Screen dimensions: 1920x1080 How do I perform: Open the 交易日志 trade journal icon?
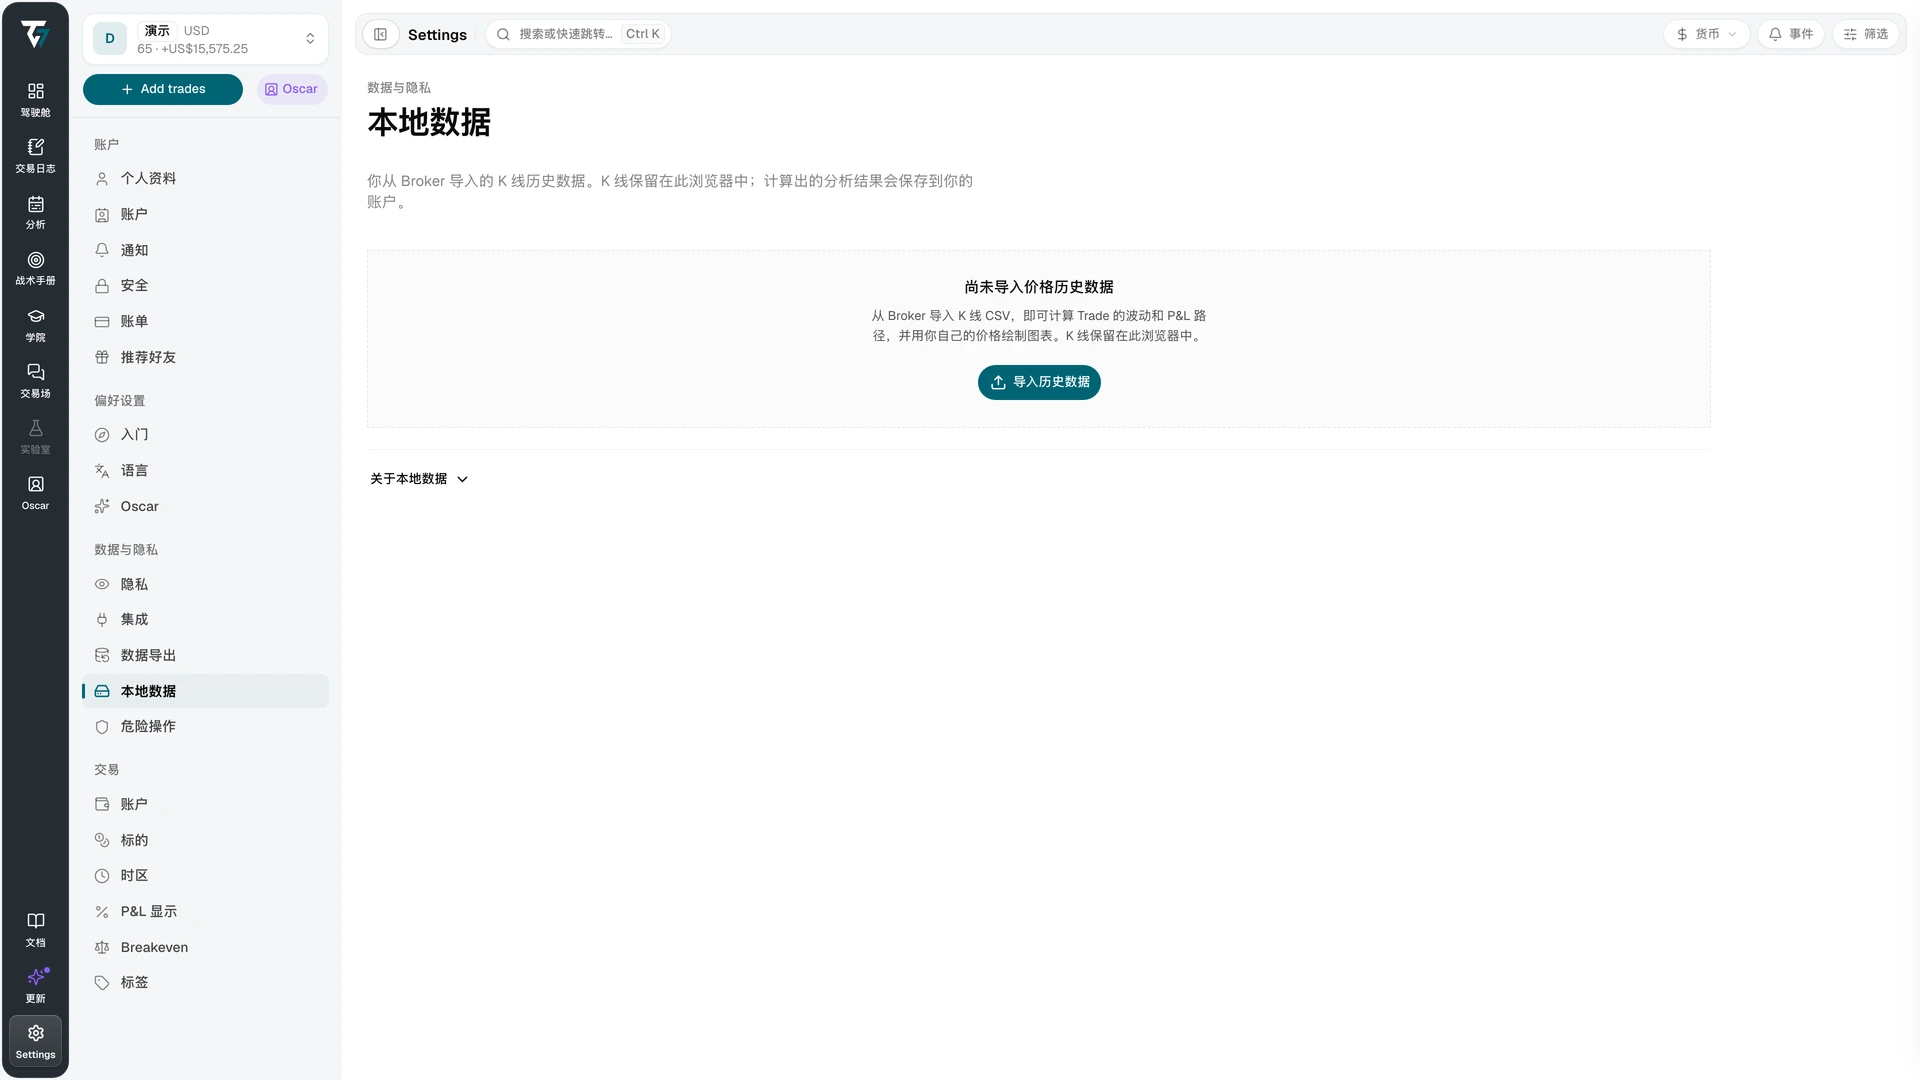35,155
